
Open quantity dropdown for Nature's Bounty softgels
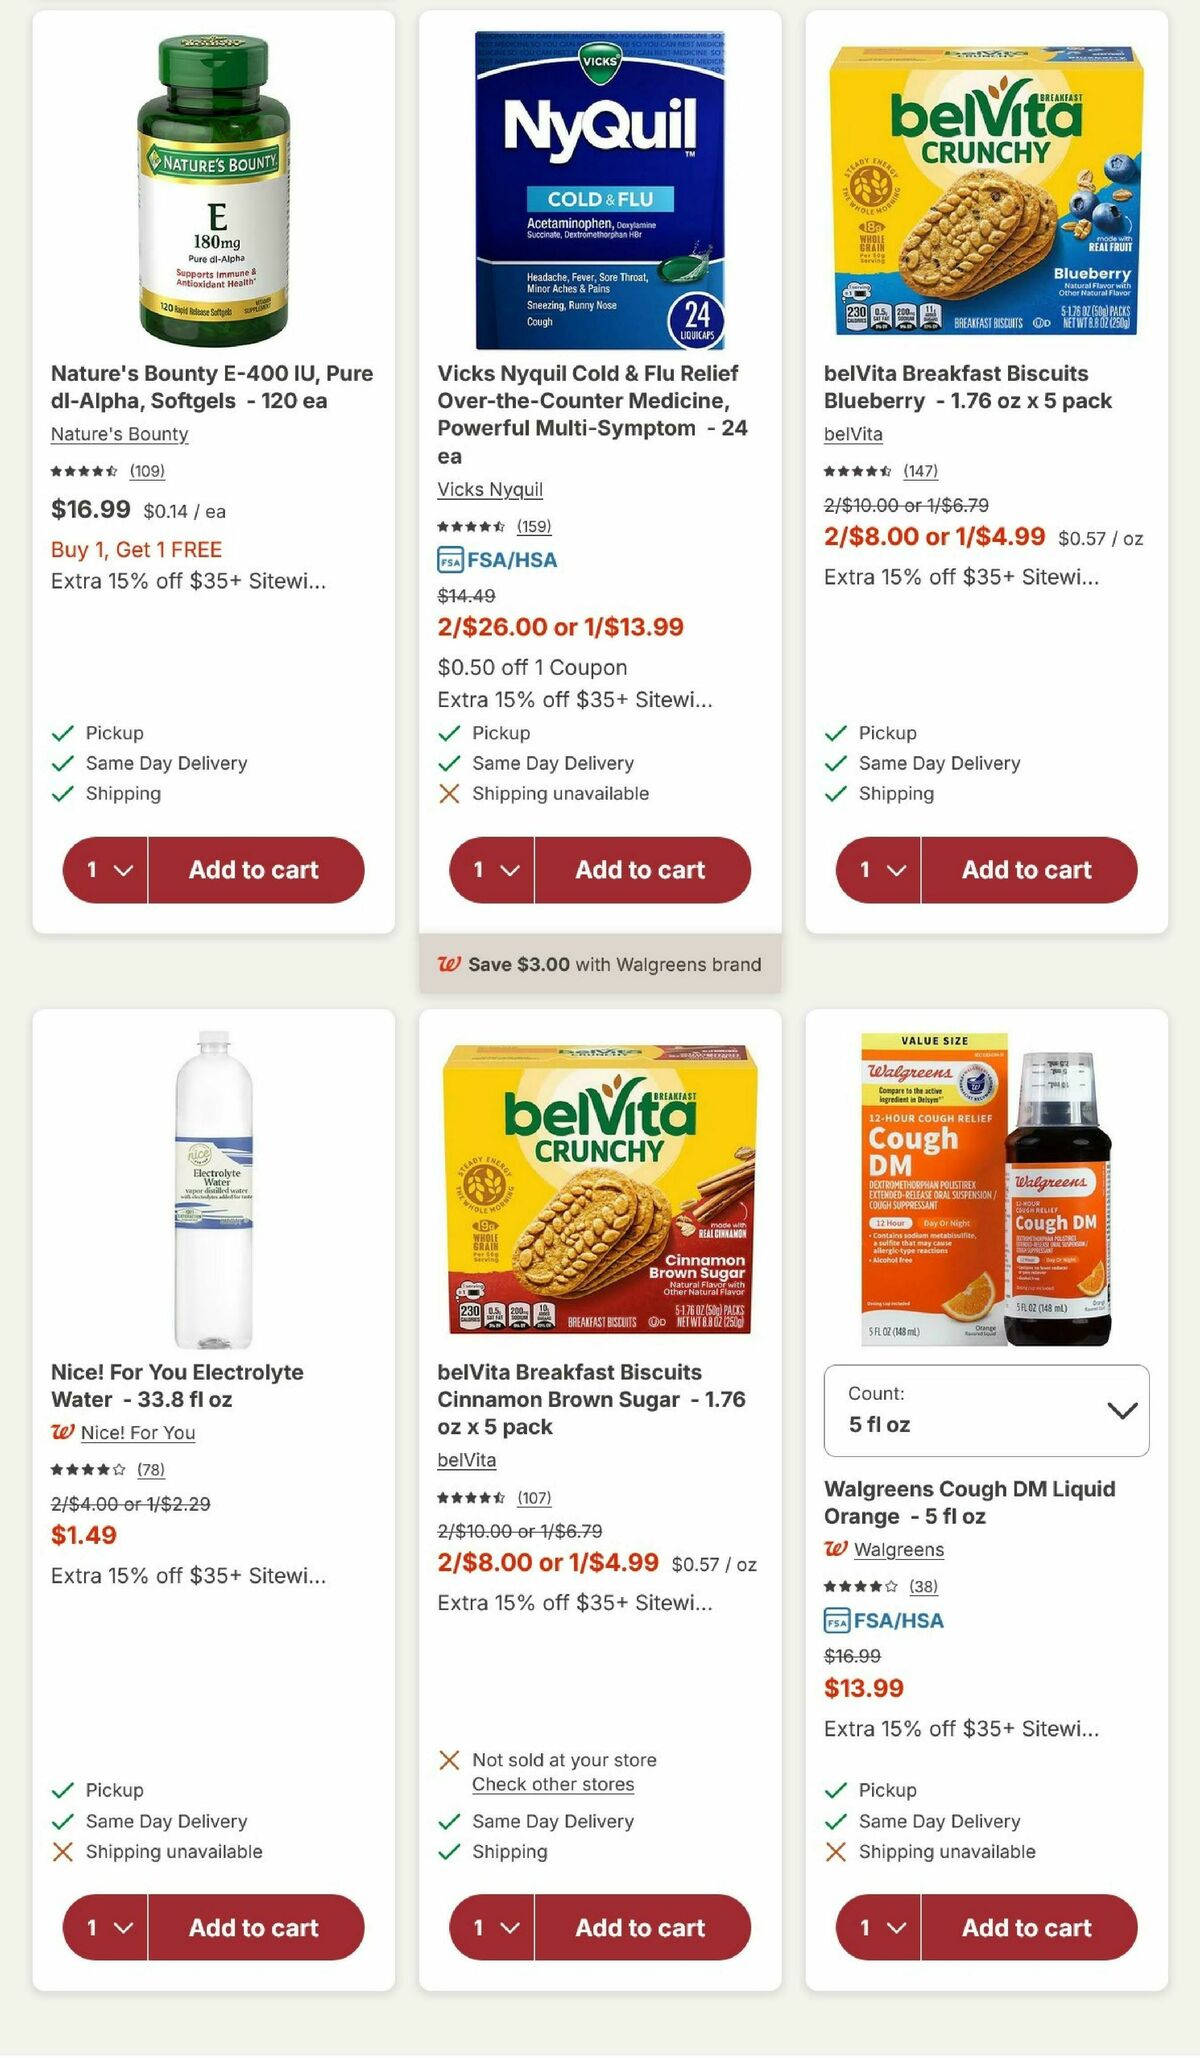pyautogui.click(x=104, y=870)
